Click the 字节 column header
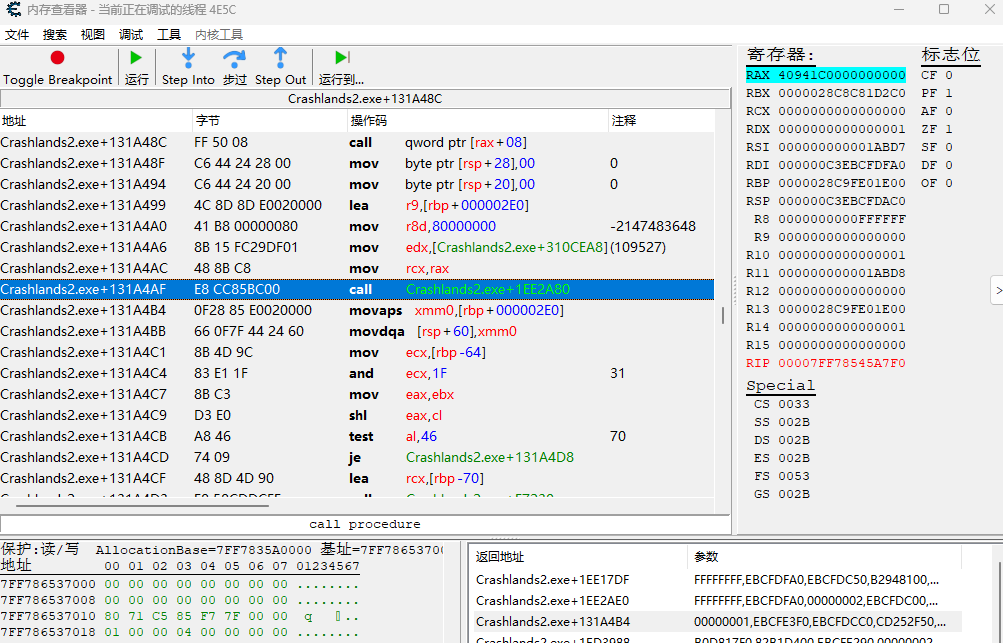Image resolution: width=1003 pixels, height=643 pixels. pyautogui.click(x=269, y=120)
